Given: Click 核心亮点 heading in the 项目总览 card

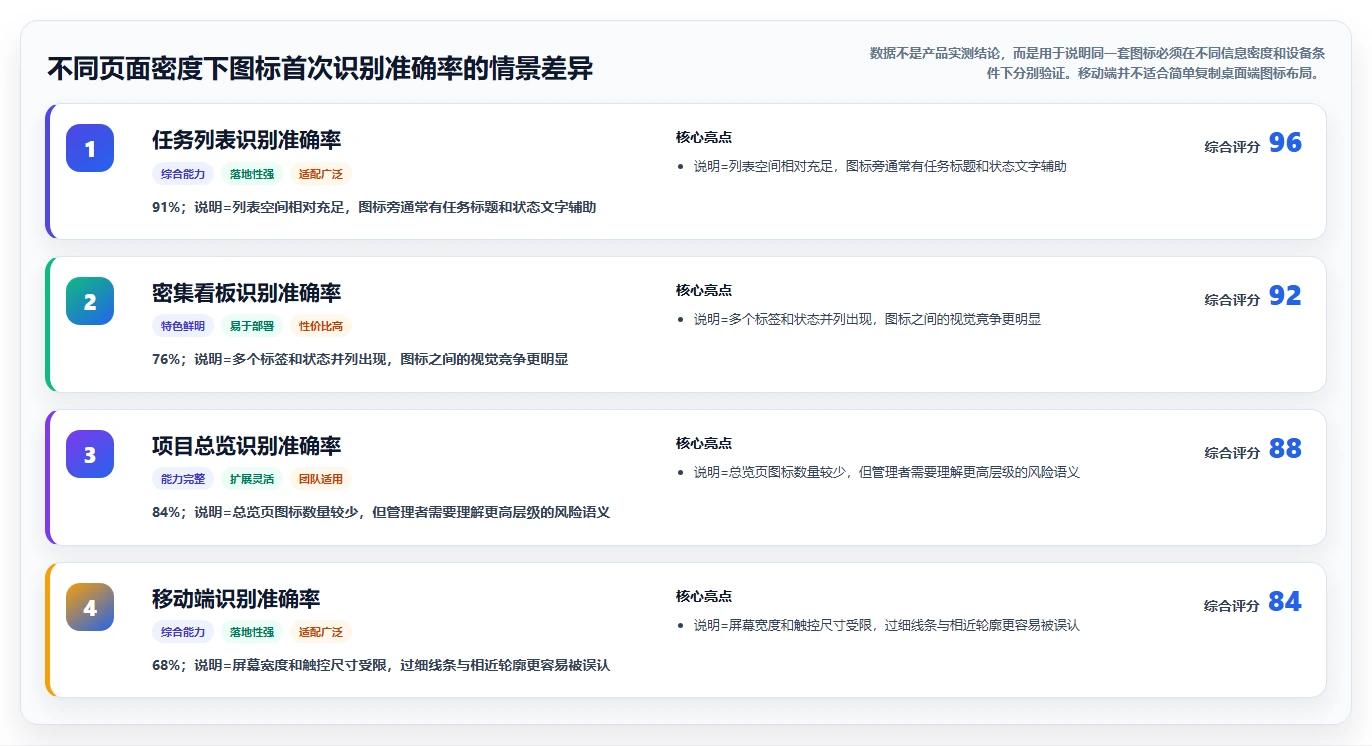Looking at the screenshot, I should click(x=704, y=443).
